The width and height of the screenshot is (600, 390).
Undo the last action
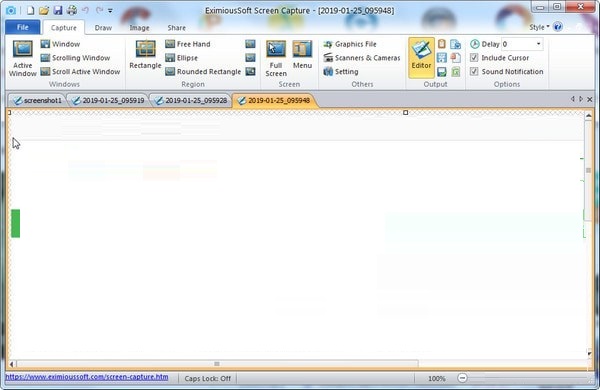click(x=86, y=10)
